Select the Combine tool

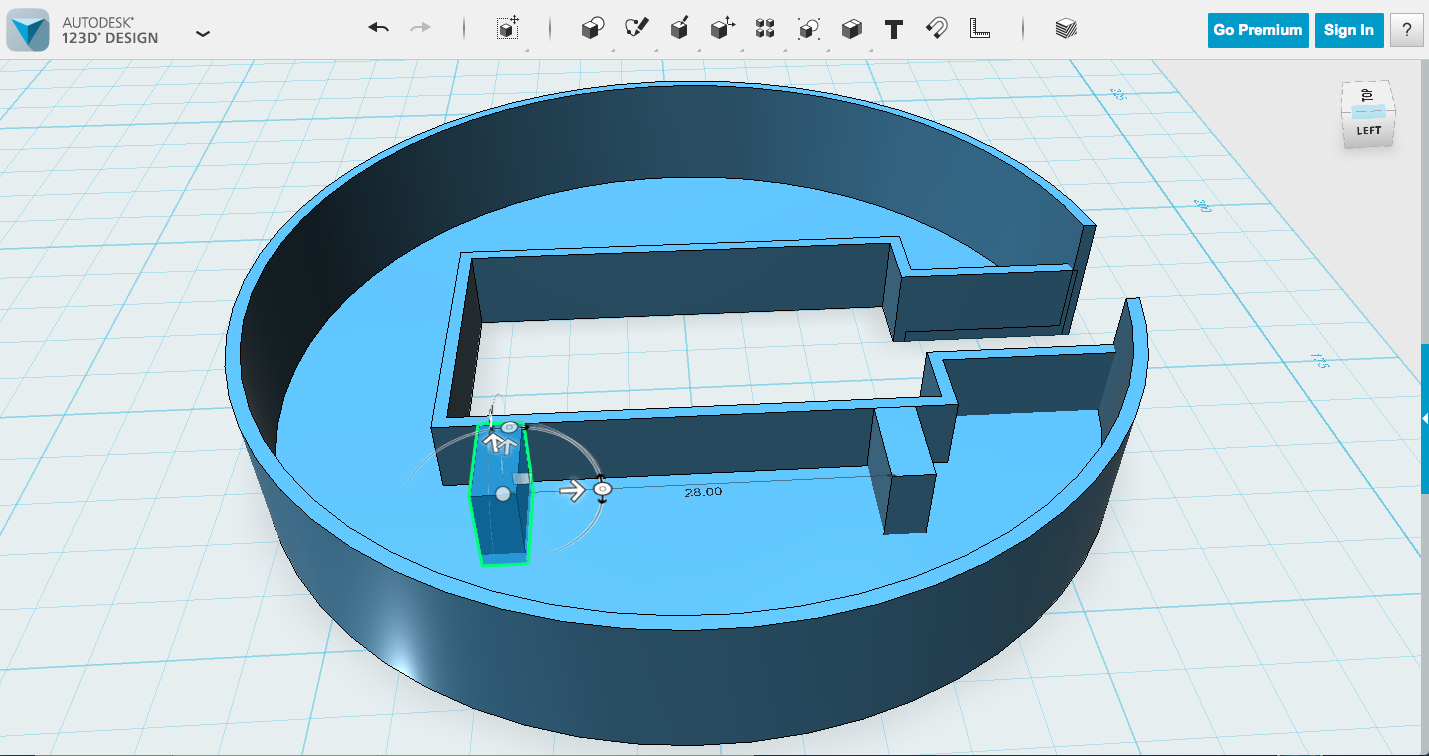point(849,29)
